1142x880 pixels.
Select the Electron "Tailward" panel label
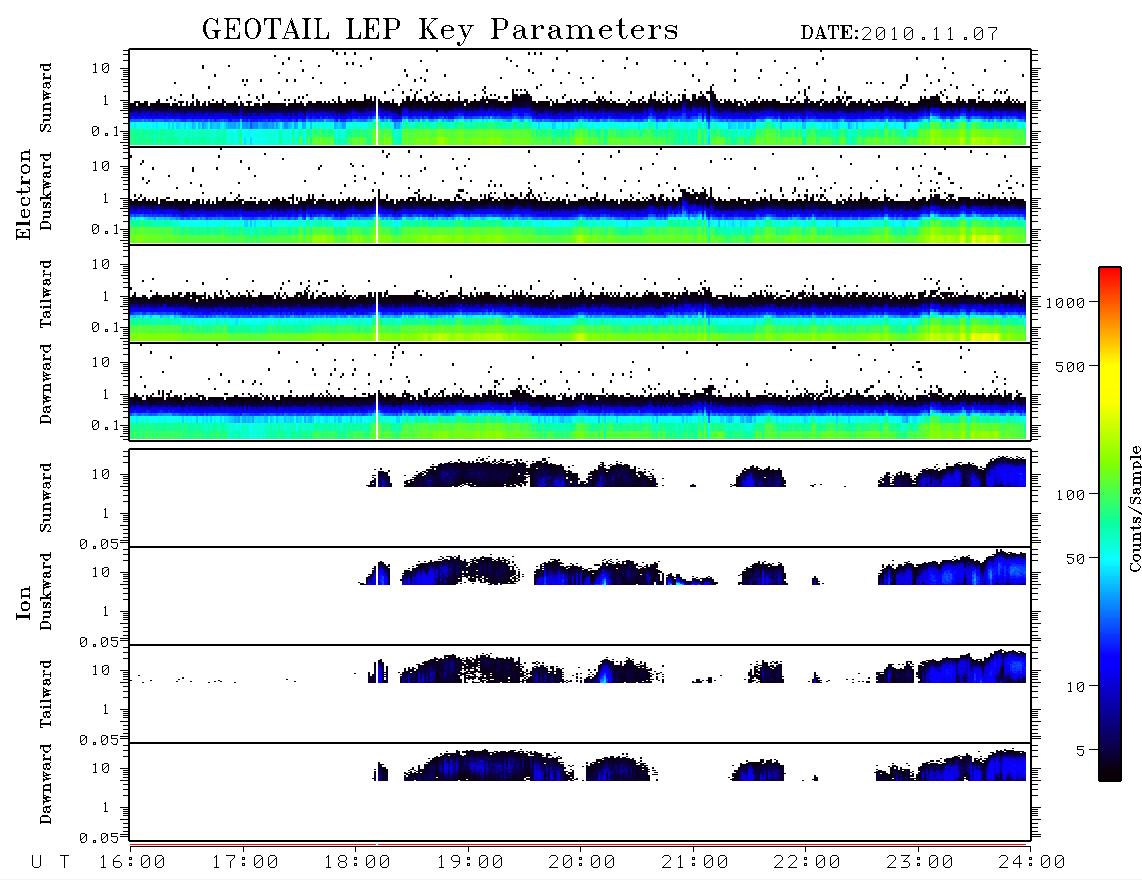pyautogui.click(x=45, y=294)
